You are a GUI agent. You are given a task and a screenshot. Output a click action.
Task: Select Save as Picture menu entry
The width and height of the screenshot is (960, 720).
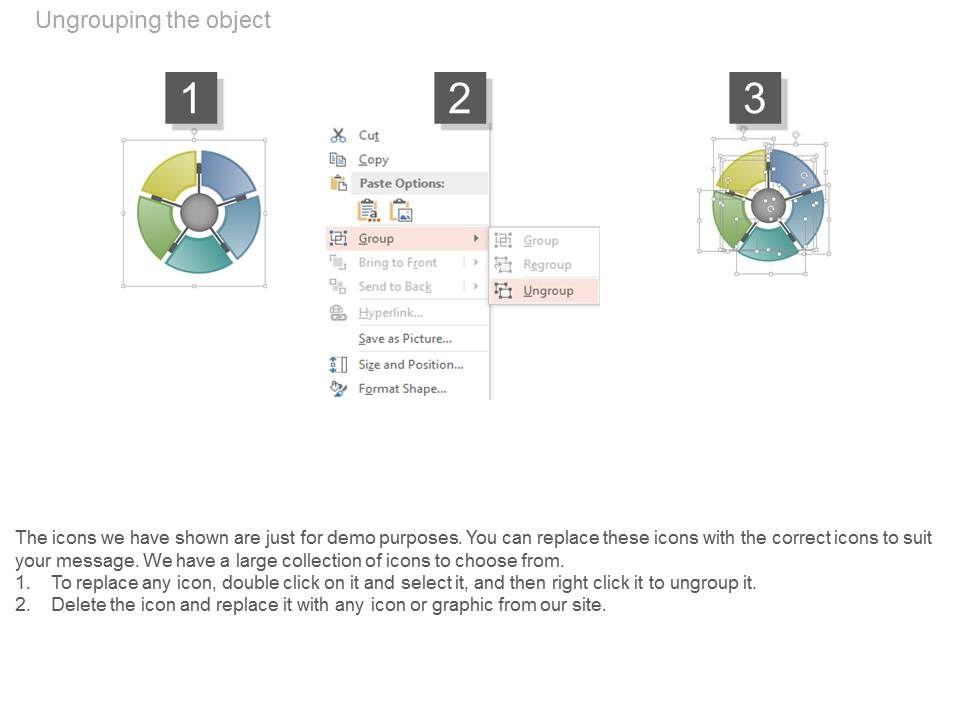405,338
